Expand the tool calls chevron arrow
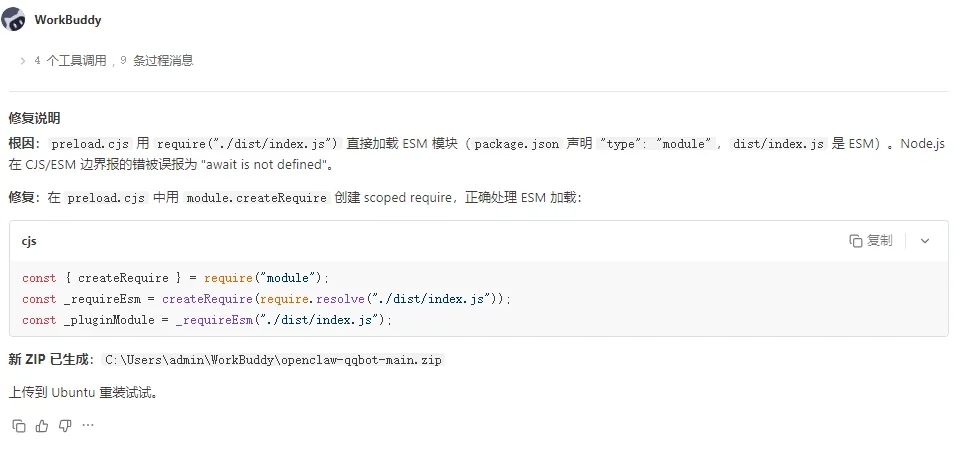Viewport: 960px width, 456px height. (23, 61)
